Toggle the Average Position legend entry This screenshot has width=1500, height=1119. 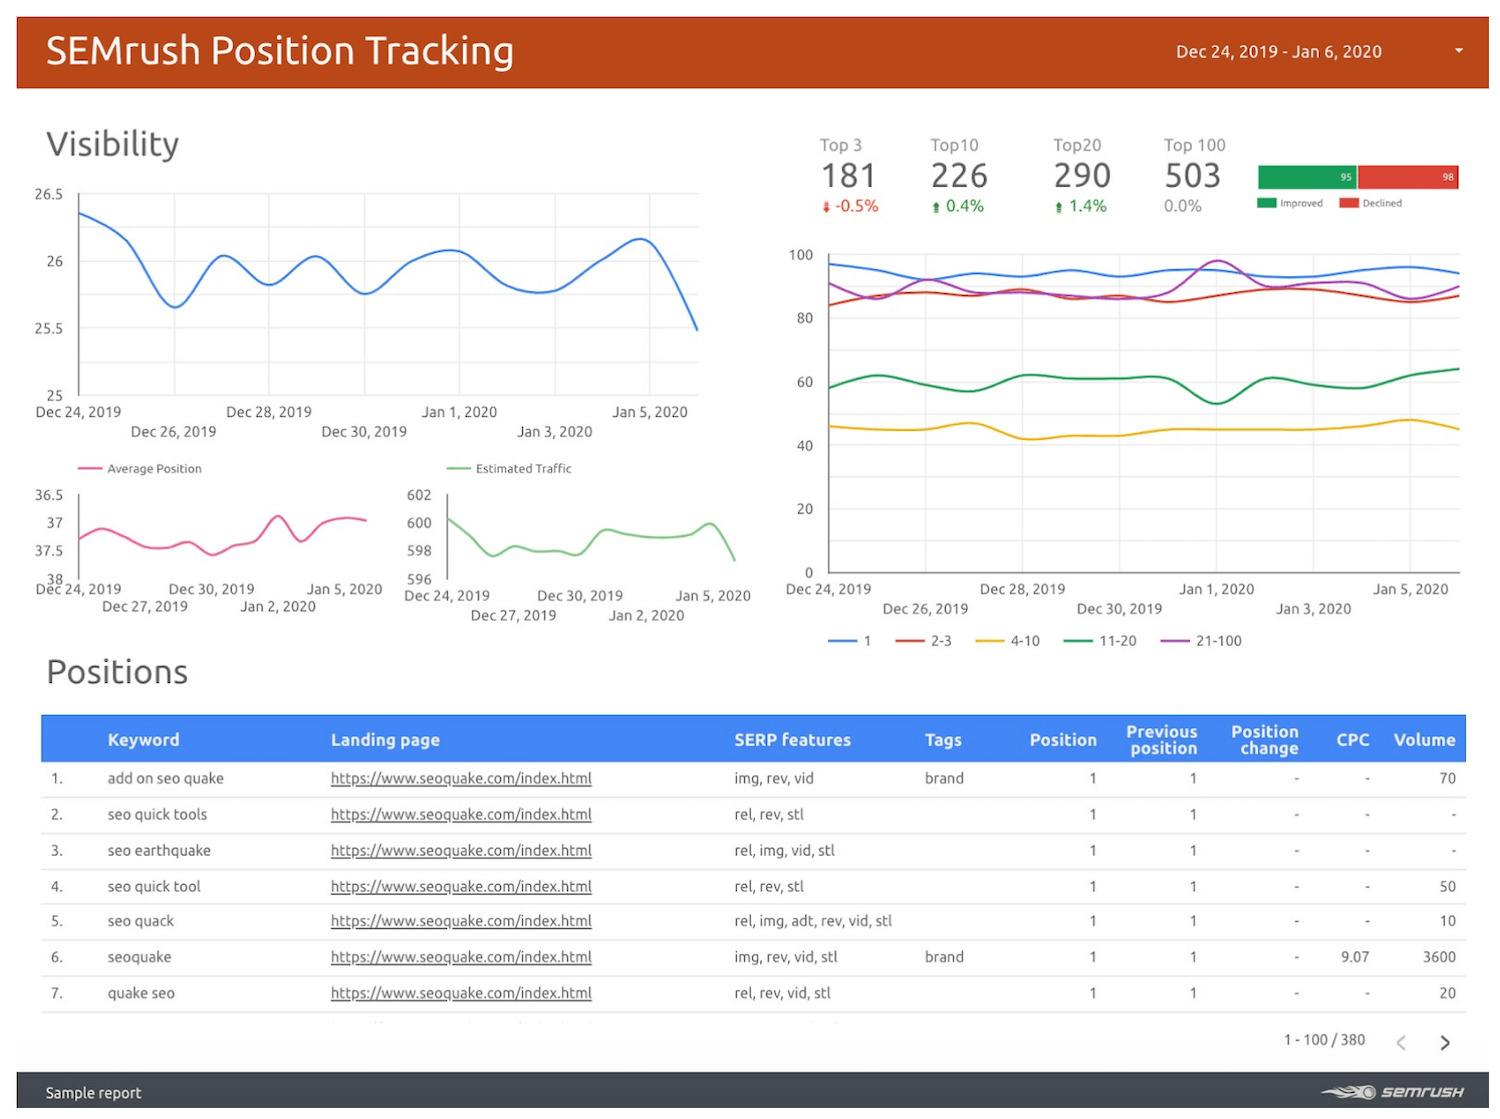(140, 468)
